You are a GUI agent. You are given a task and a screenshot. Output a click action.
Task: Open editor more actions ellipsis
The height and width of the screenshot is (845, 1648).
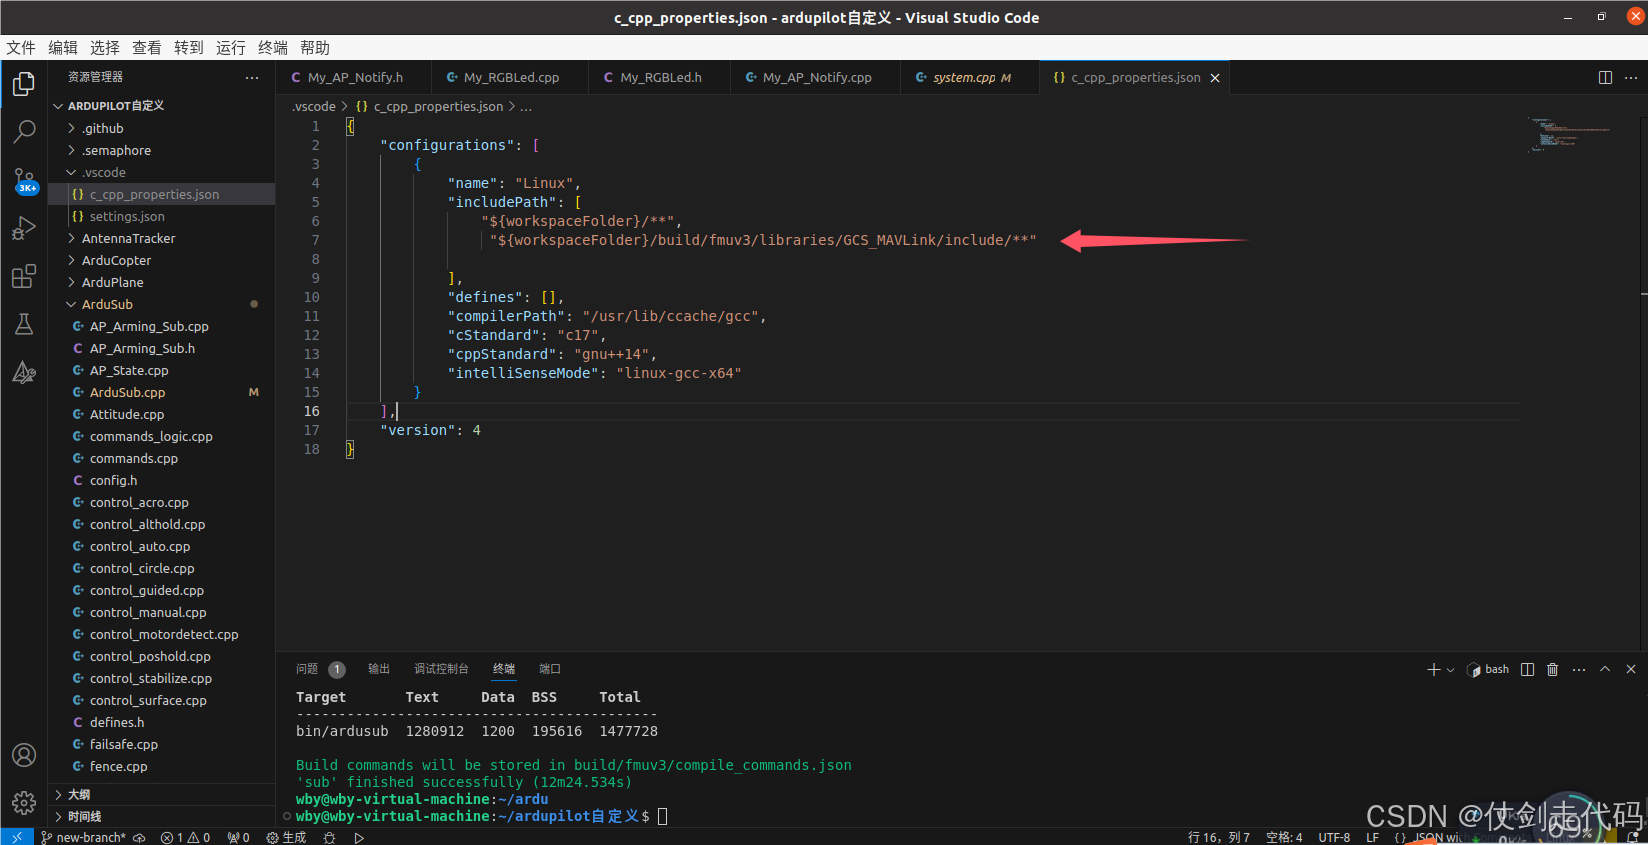(x=1631, y=77)
